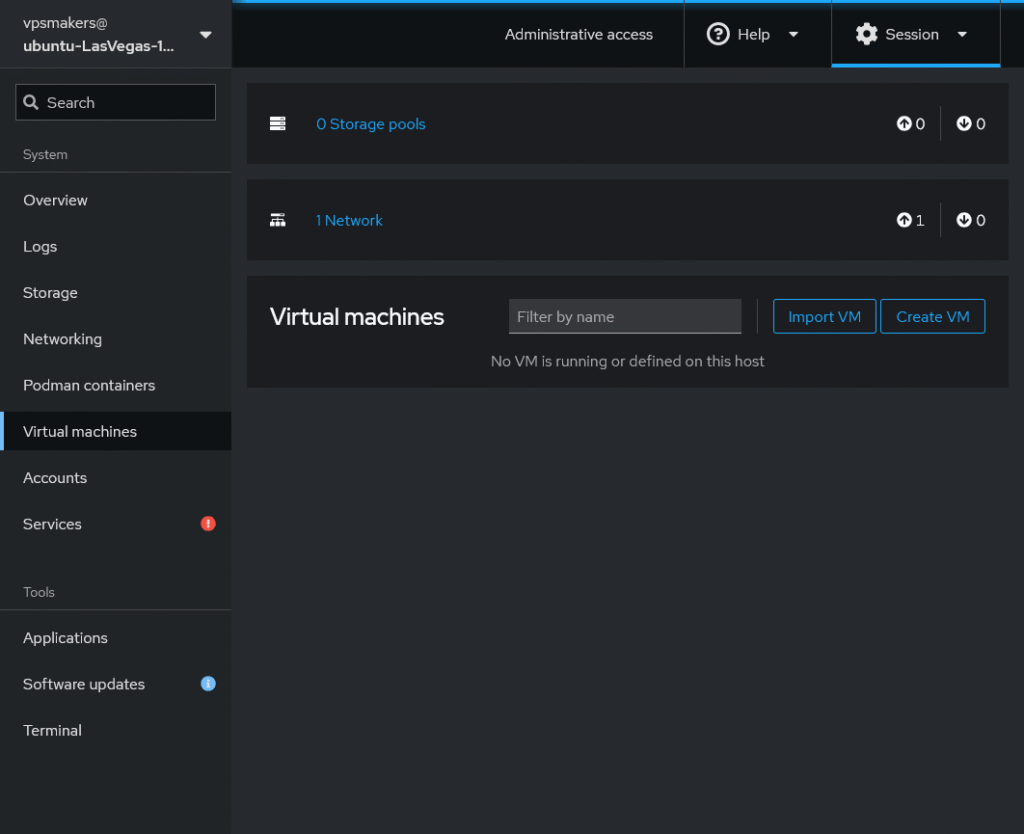Click the Create VM button
The height and width of the screenshot is (834, 1024).
933,317
